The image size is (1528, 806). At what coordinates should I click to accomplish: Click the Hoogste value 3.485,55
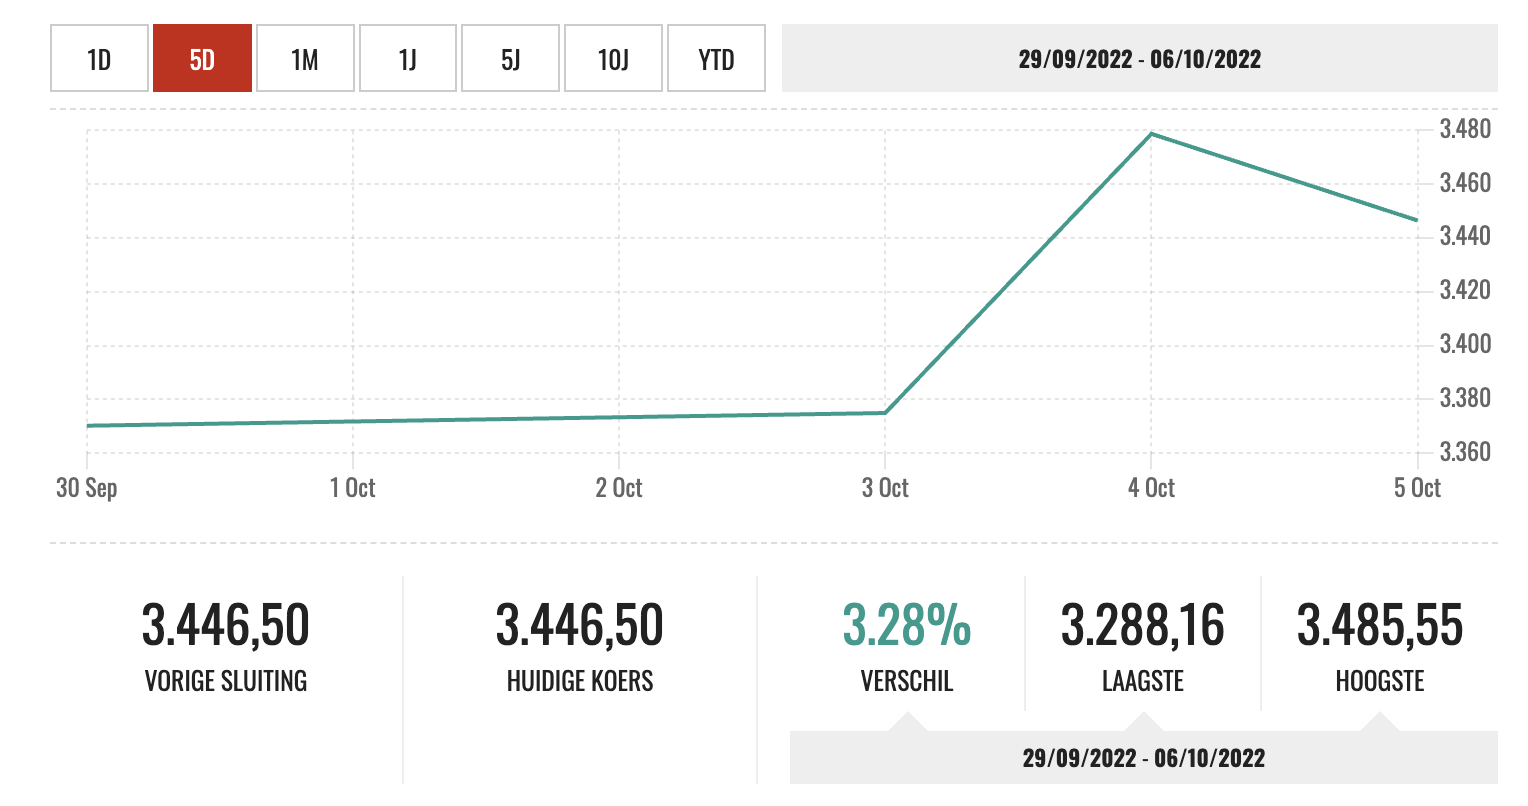(x=1380, y=625)
